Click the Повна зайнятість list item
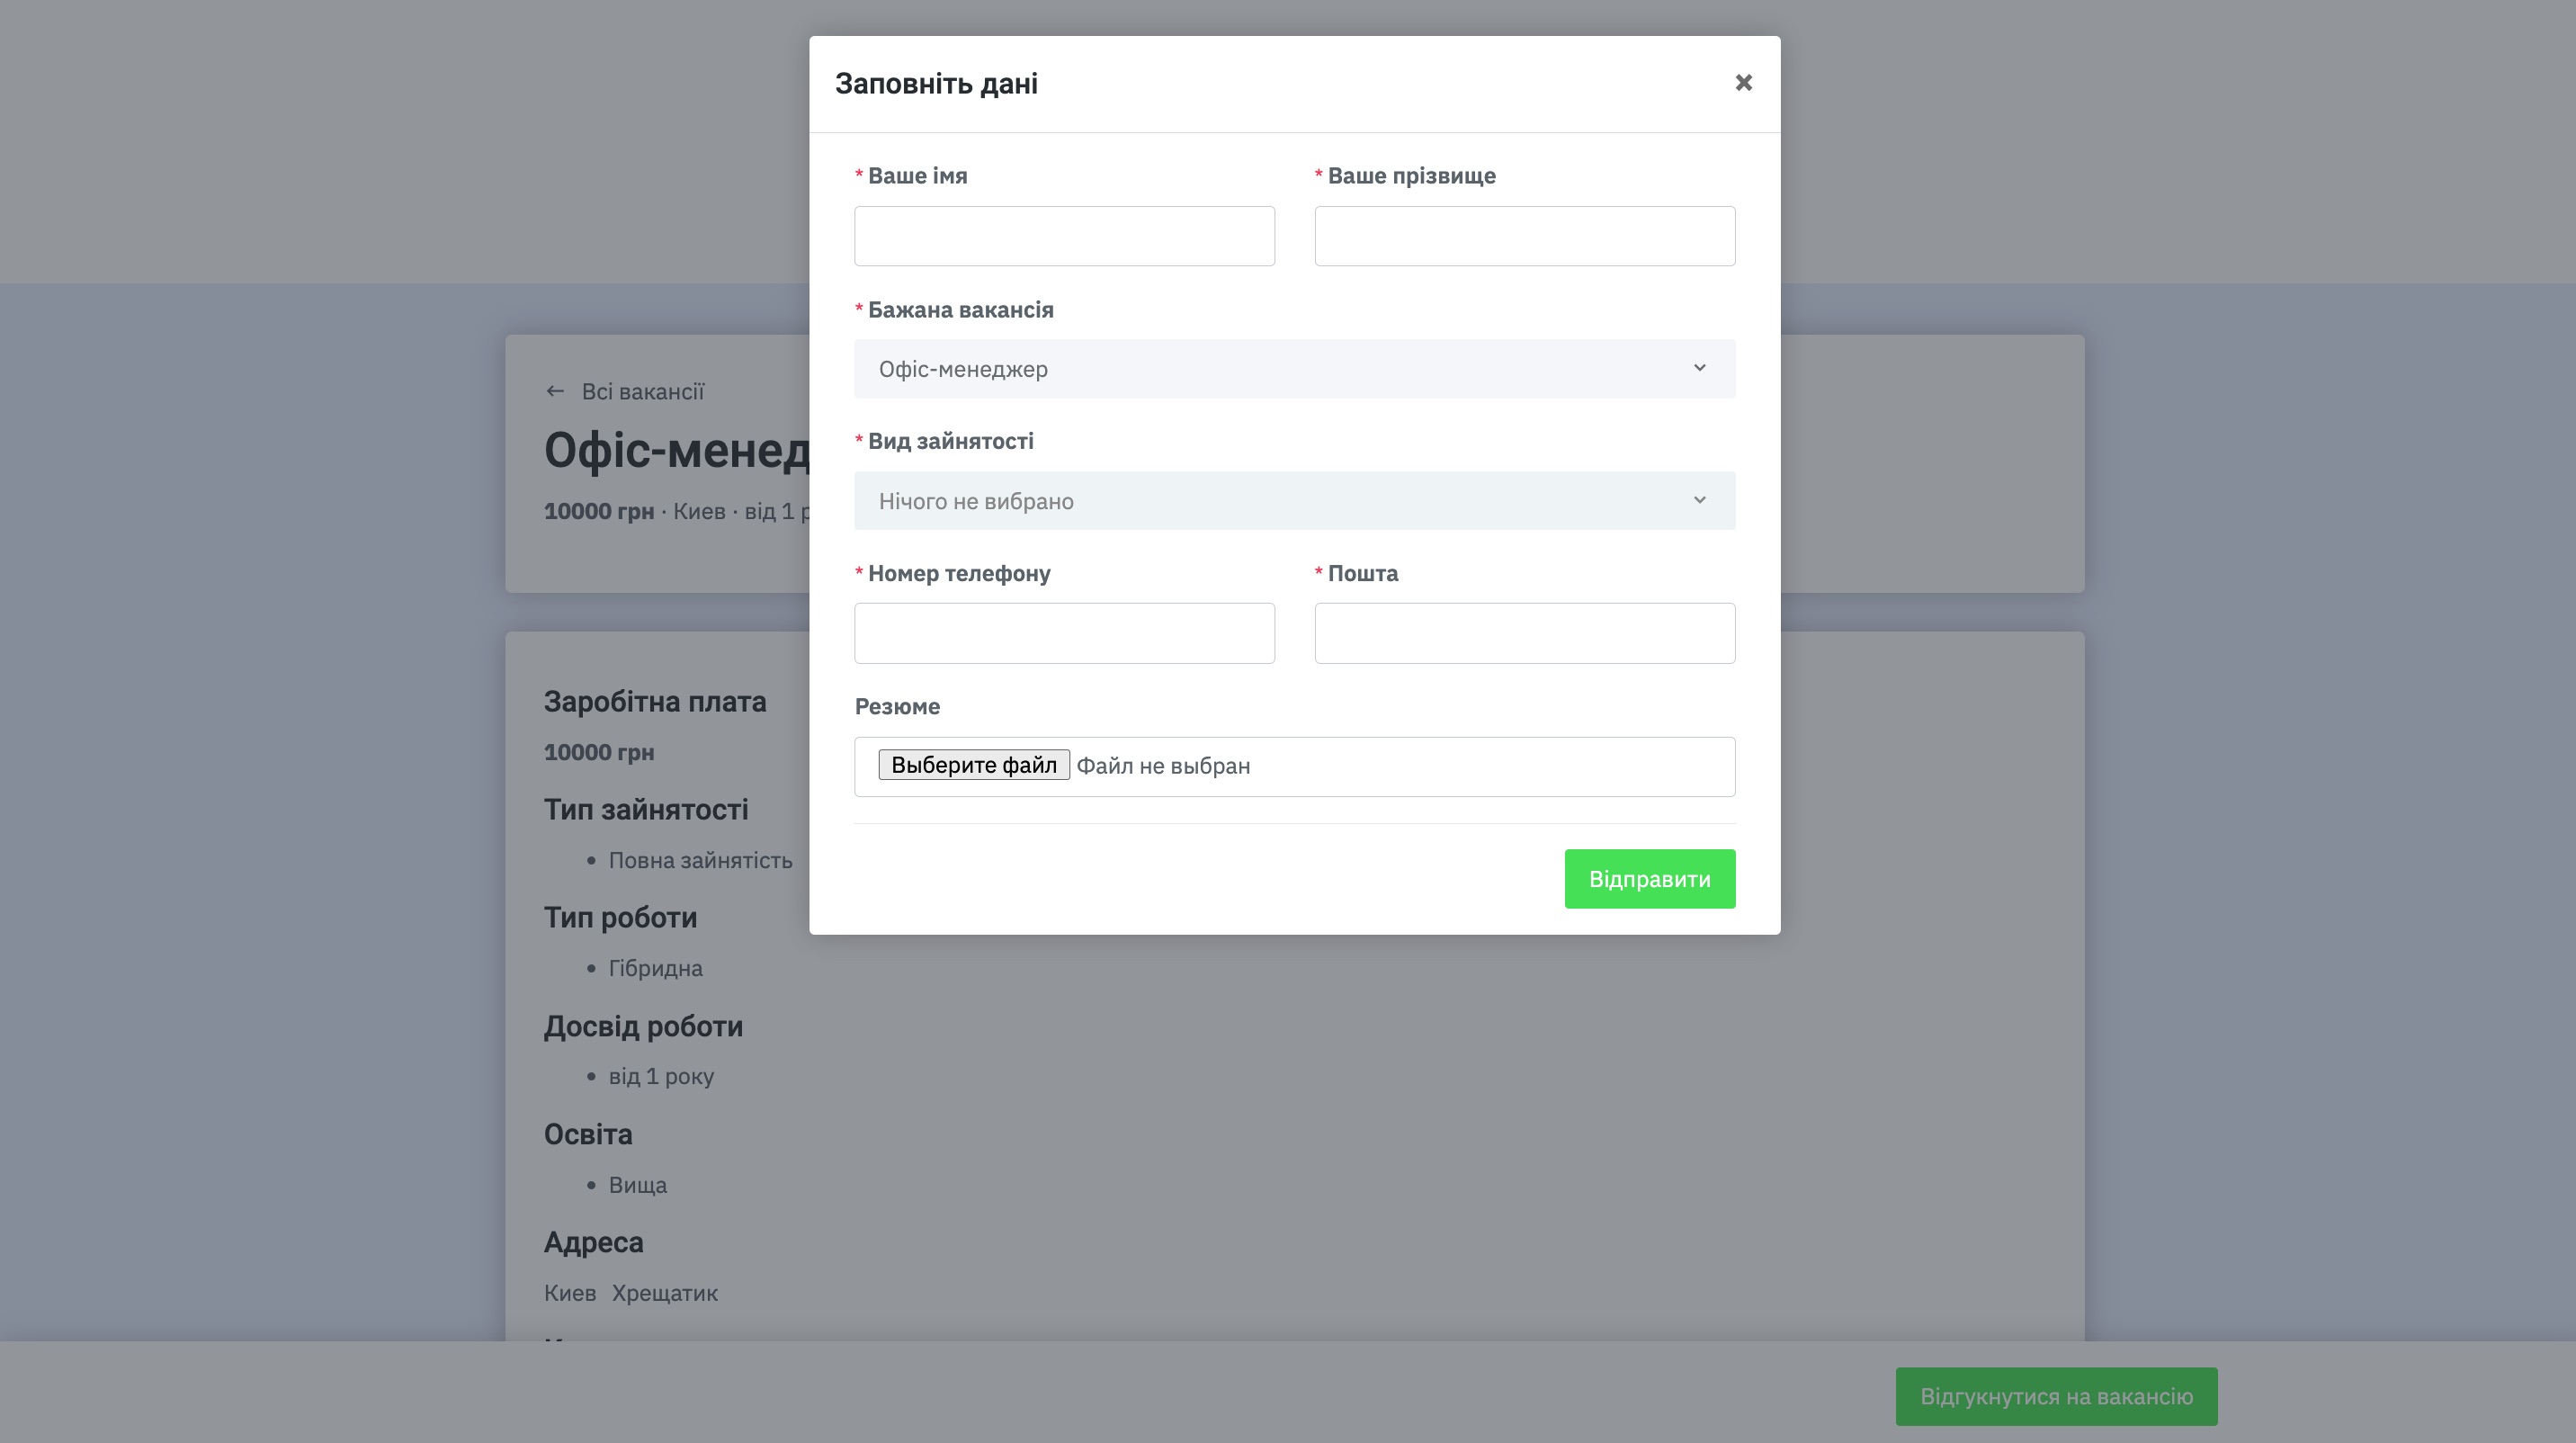Image resolution: width=2576 pixels, height=1443 pixels. [700, 860]
